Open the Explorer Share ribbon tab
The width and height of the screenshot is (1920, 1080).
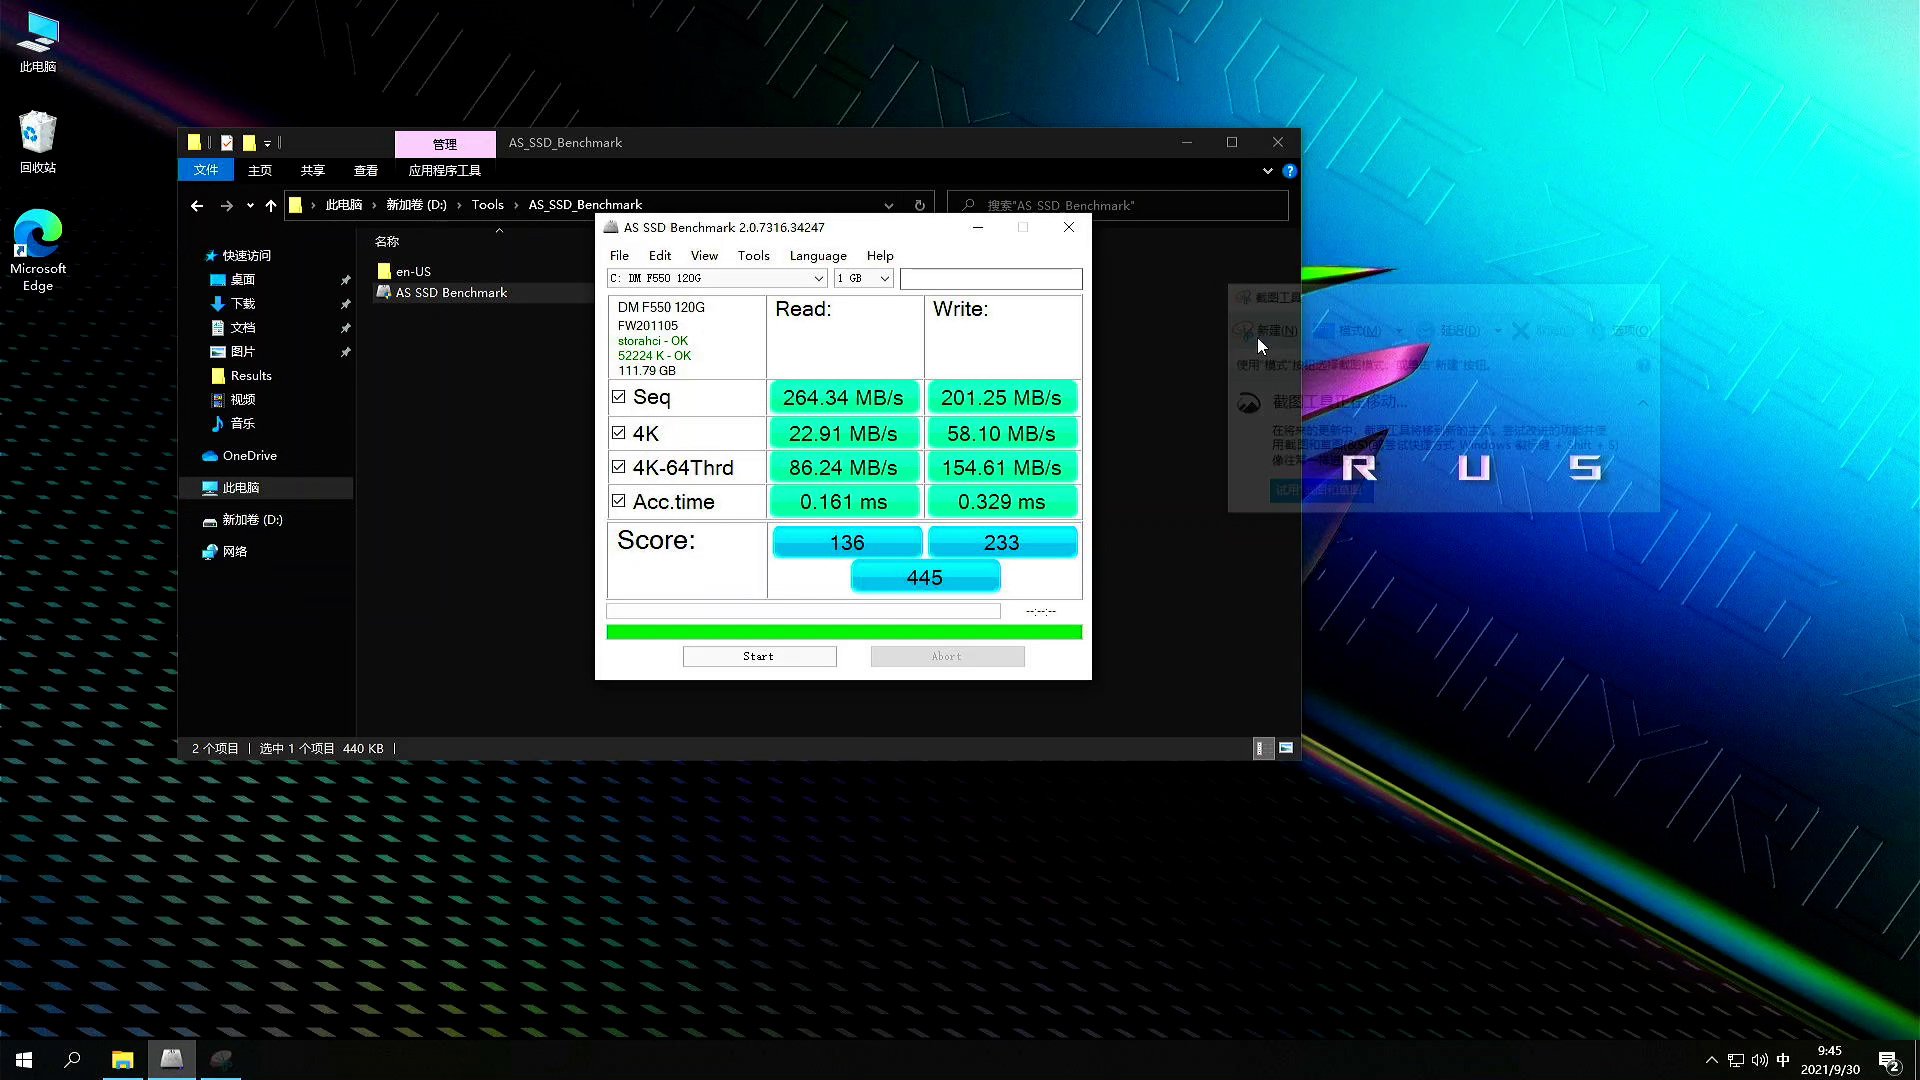(313, 171)
